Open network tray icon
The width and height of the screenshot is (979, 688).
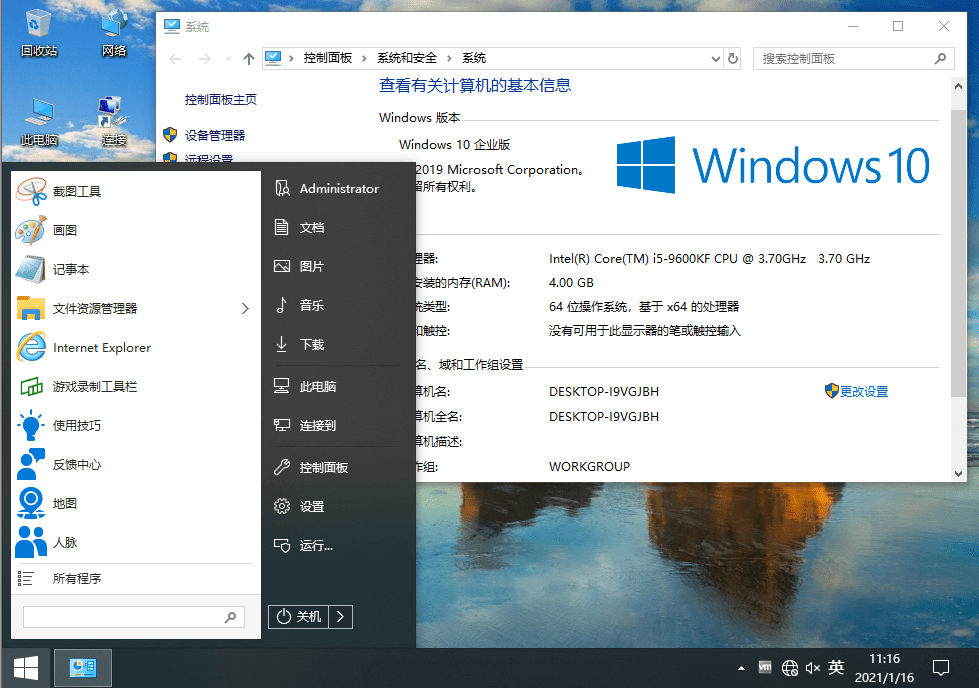[x=789, y=668]
